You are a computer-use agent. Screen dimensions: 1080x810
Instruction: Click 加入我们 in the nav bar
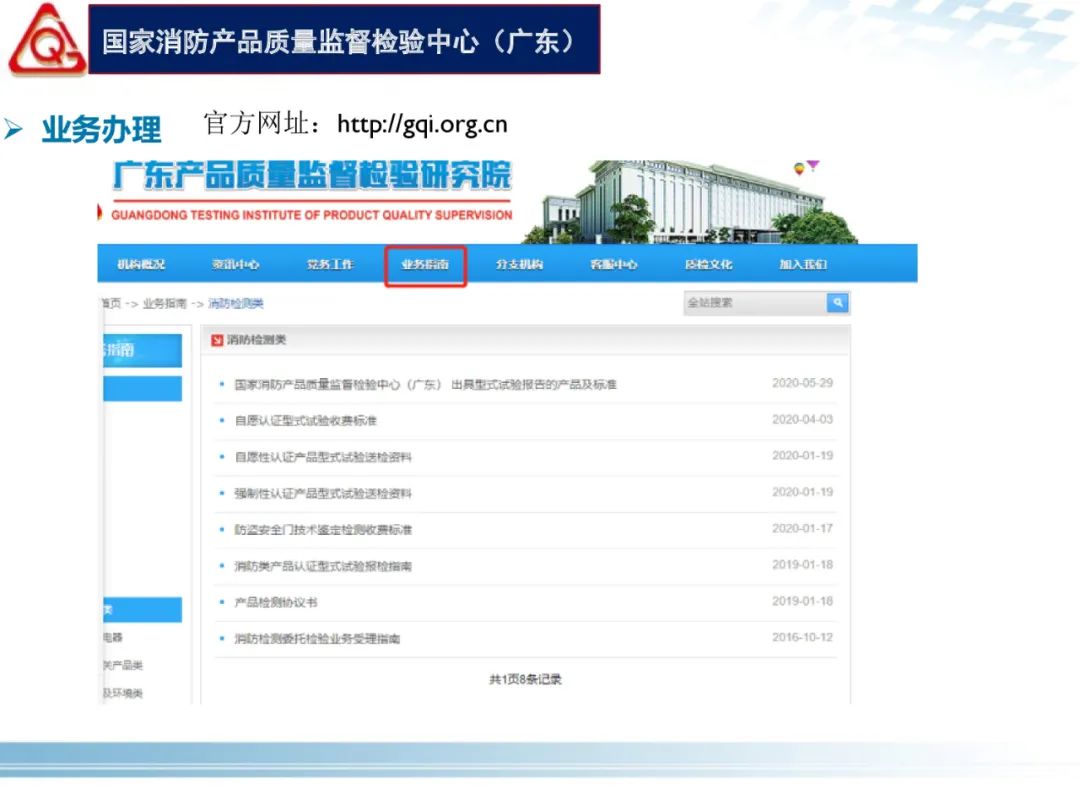(803, 265)
